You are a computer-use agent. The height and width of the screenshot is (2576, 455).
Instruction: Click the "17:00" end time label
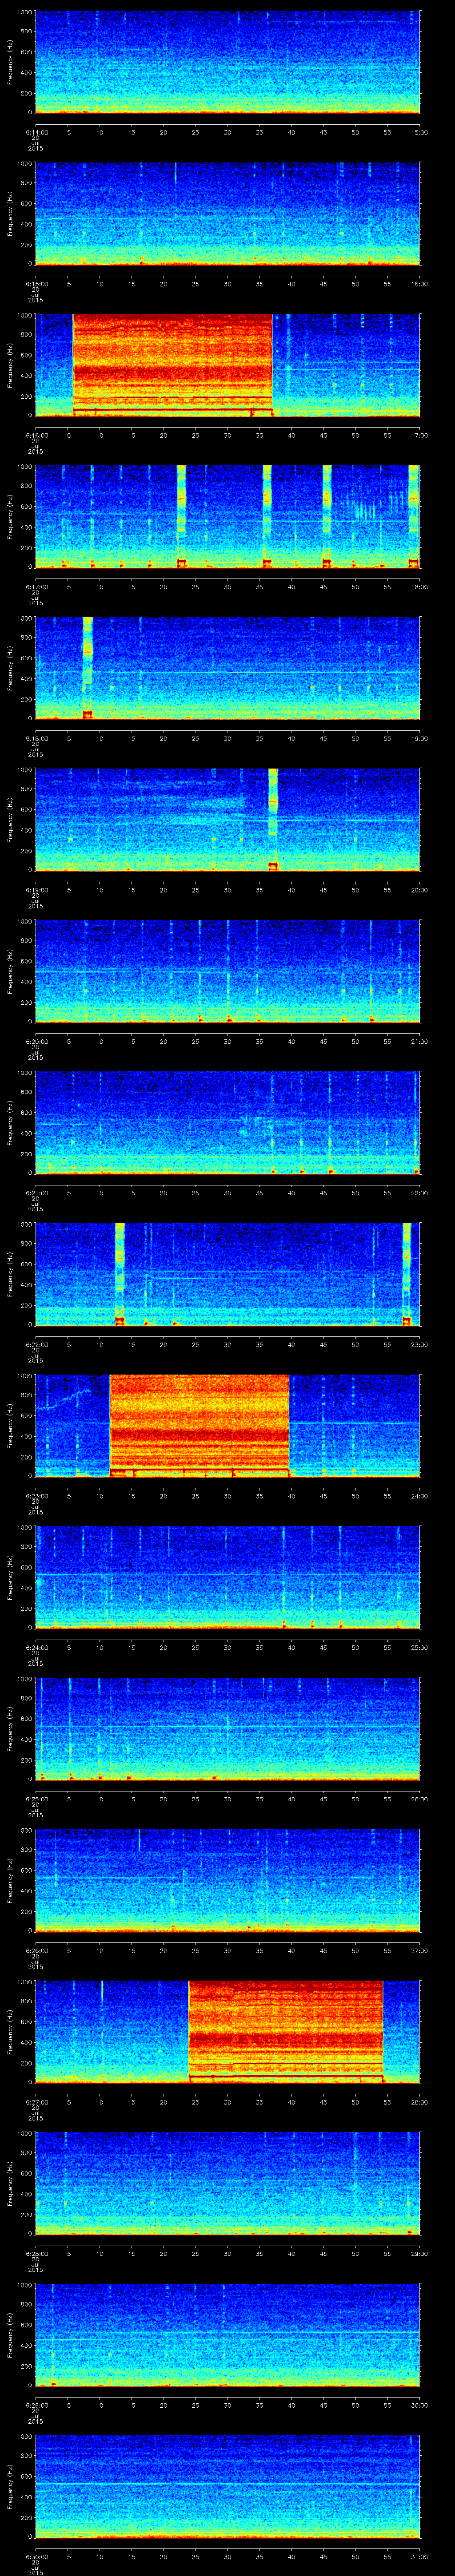point(420,435)
